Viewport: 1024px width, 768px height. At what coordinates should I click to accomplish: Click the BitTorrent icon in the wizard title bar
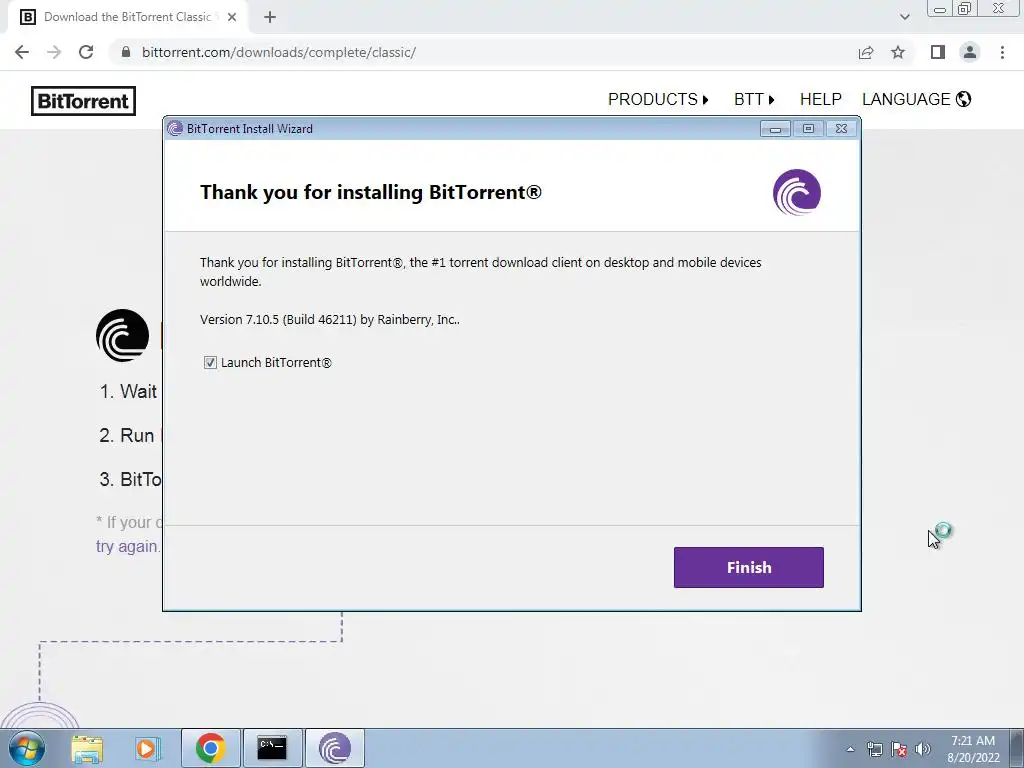[x=174, y=129]
